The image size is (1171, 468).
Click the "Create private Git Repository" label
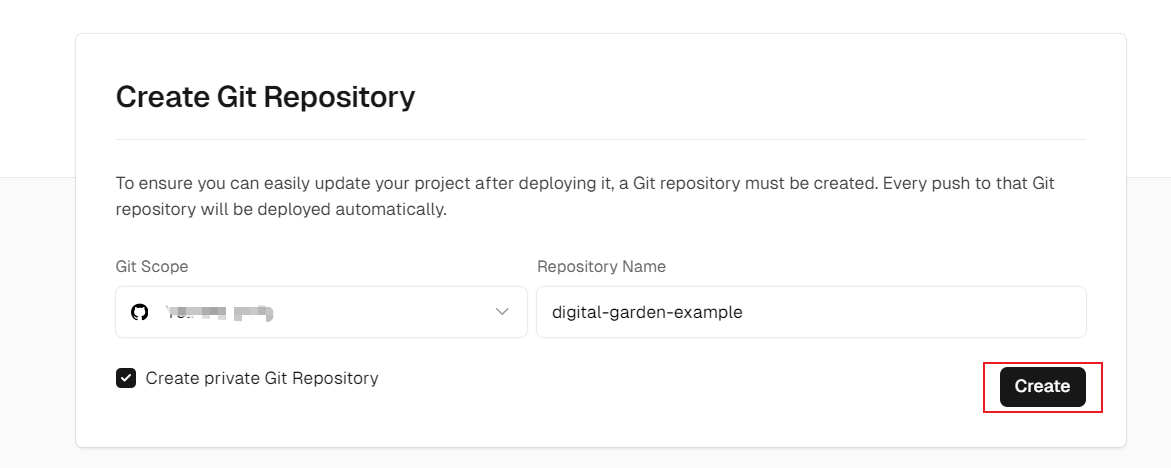tap(262, 378)
